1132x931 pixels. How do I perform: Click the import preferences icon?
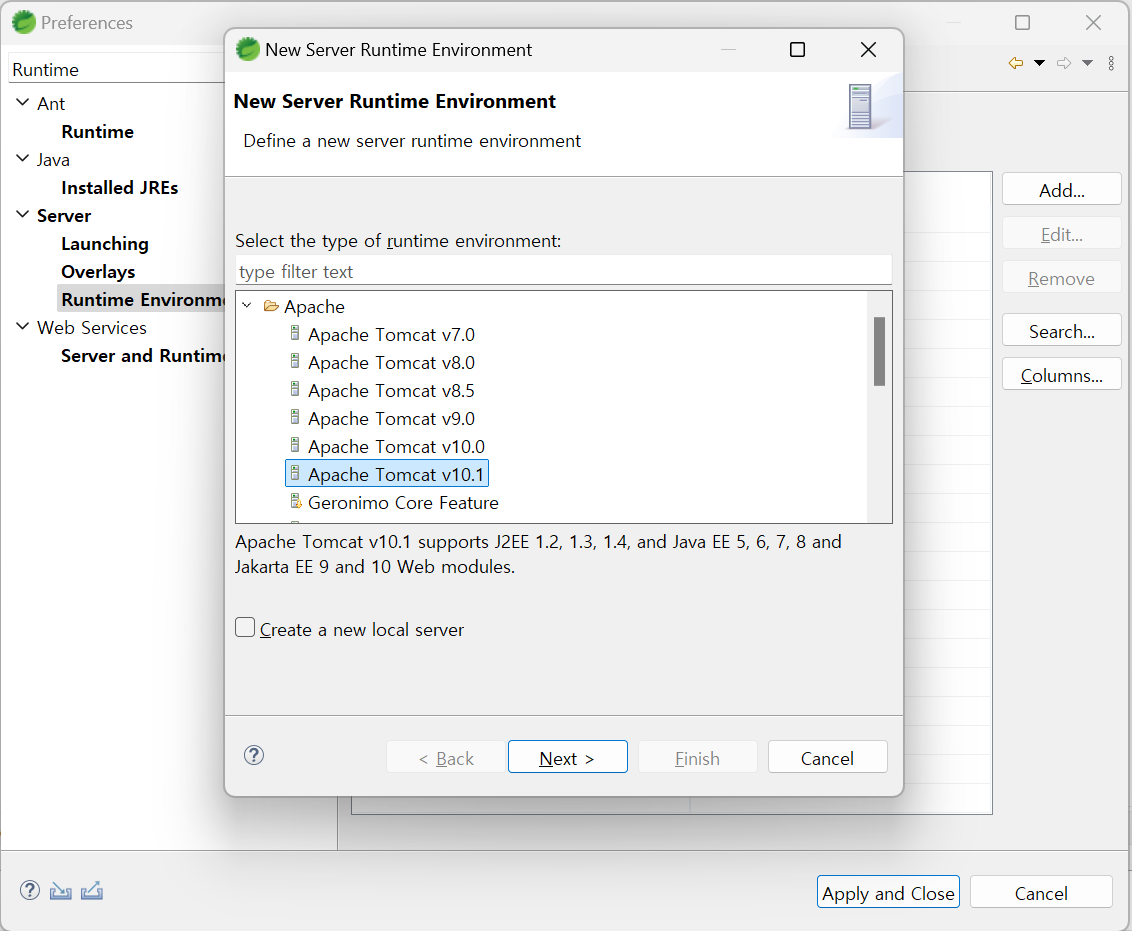click(x=61, y=891)
